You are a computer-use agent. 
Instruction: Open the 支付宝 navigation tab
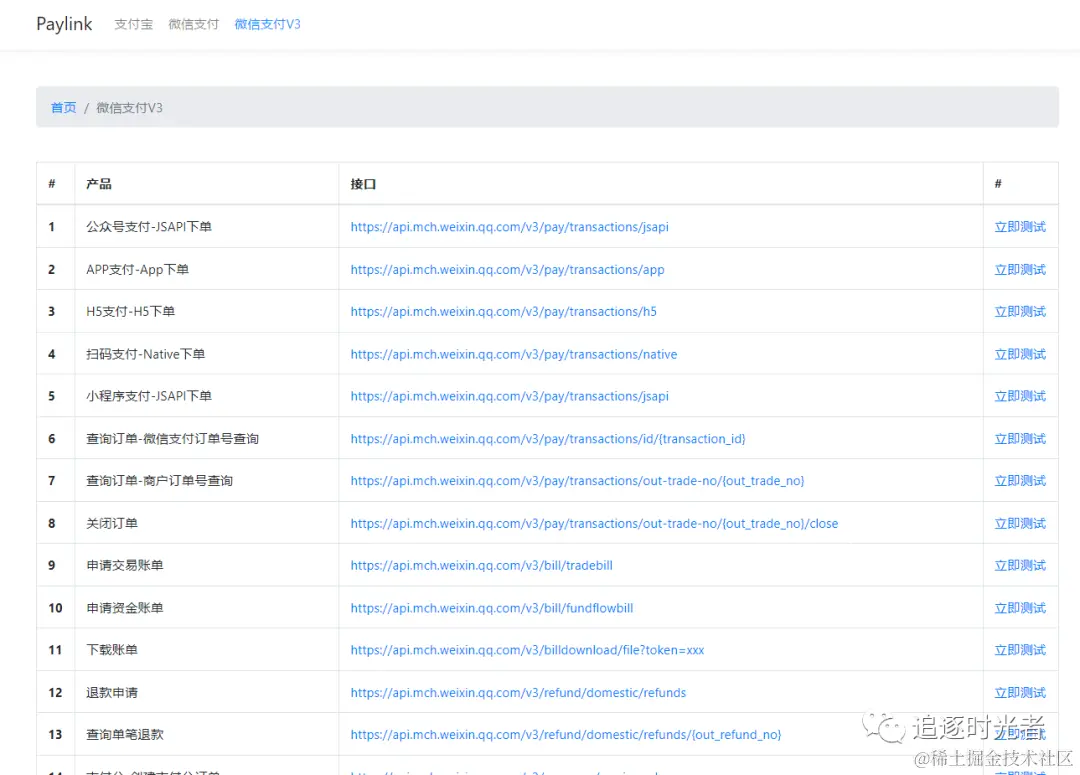133,24
